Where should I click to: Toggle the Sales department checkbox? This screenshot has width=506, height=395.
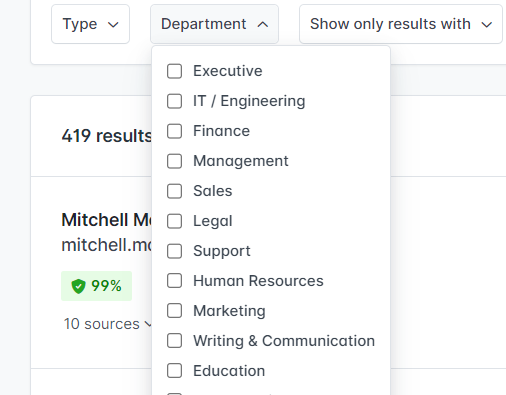pyautogui.click(x=174, y=191)
